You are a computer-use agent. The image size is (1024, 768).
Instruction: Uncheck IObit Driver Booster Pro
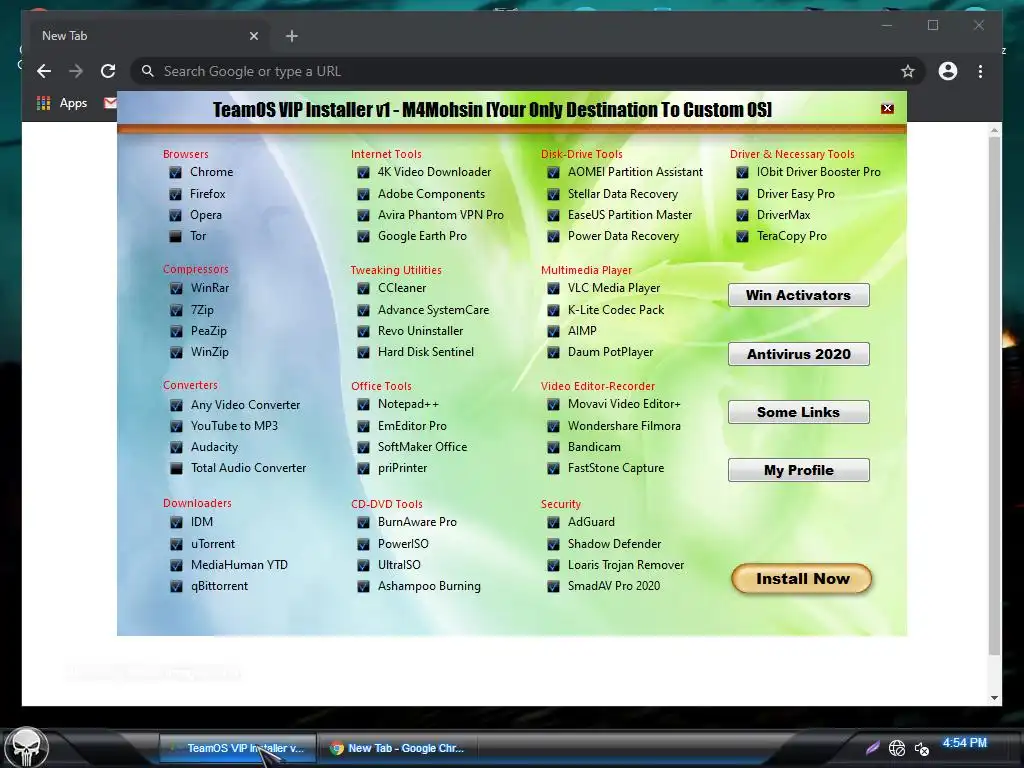(742, 172)
